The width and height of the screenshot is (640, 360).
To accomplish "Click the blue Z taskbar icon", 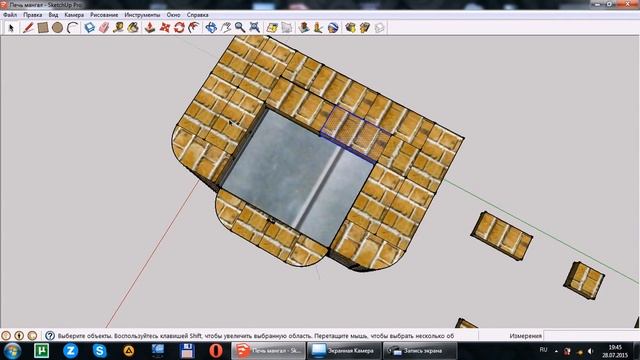I will [x=71, y=351].
